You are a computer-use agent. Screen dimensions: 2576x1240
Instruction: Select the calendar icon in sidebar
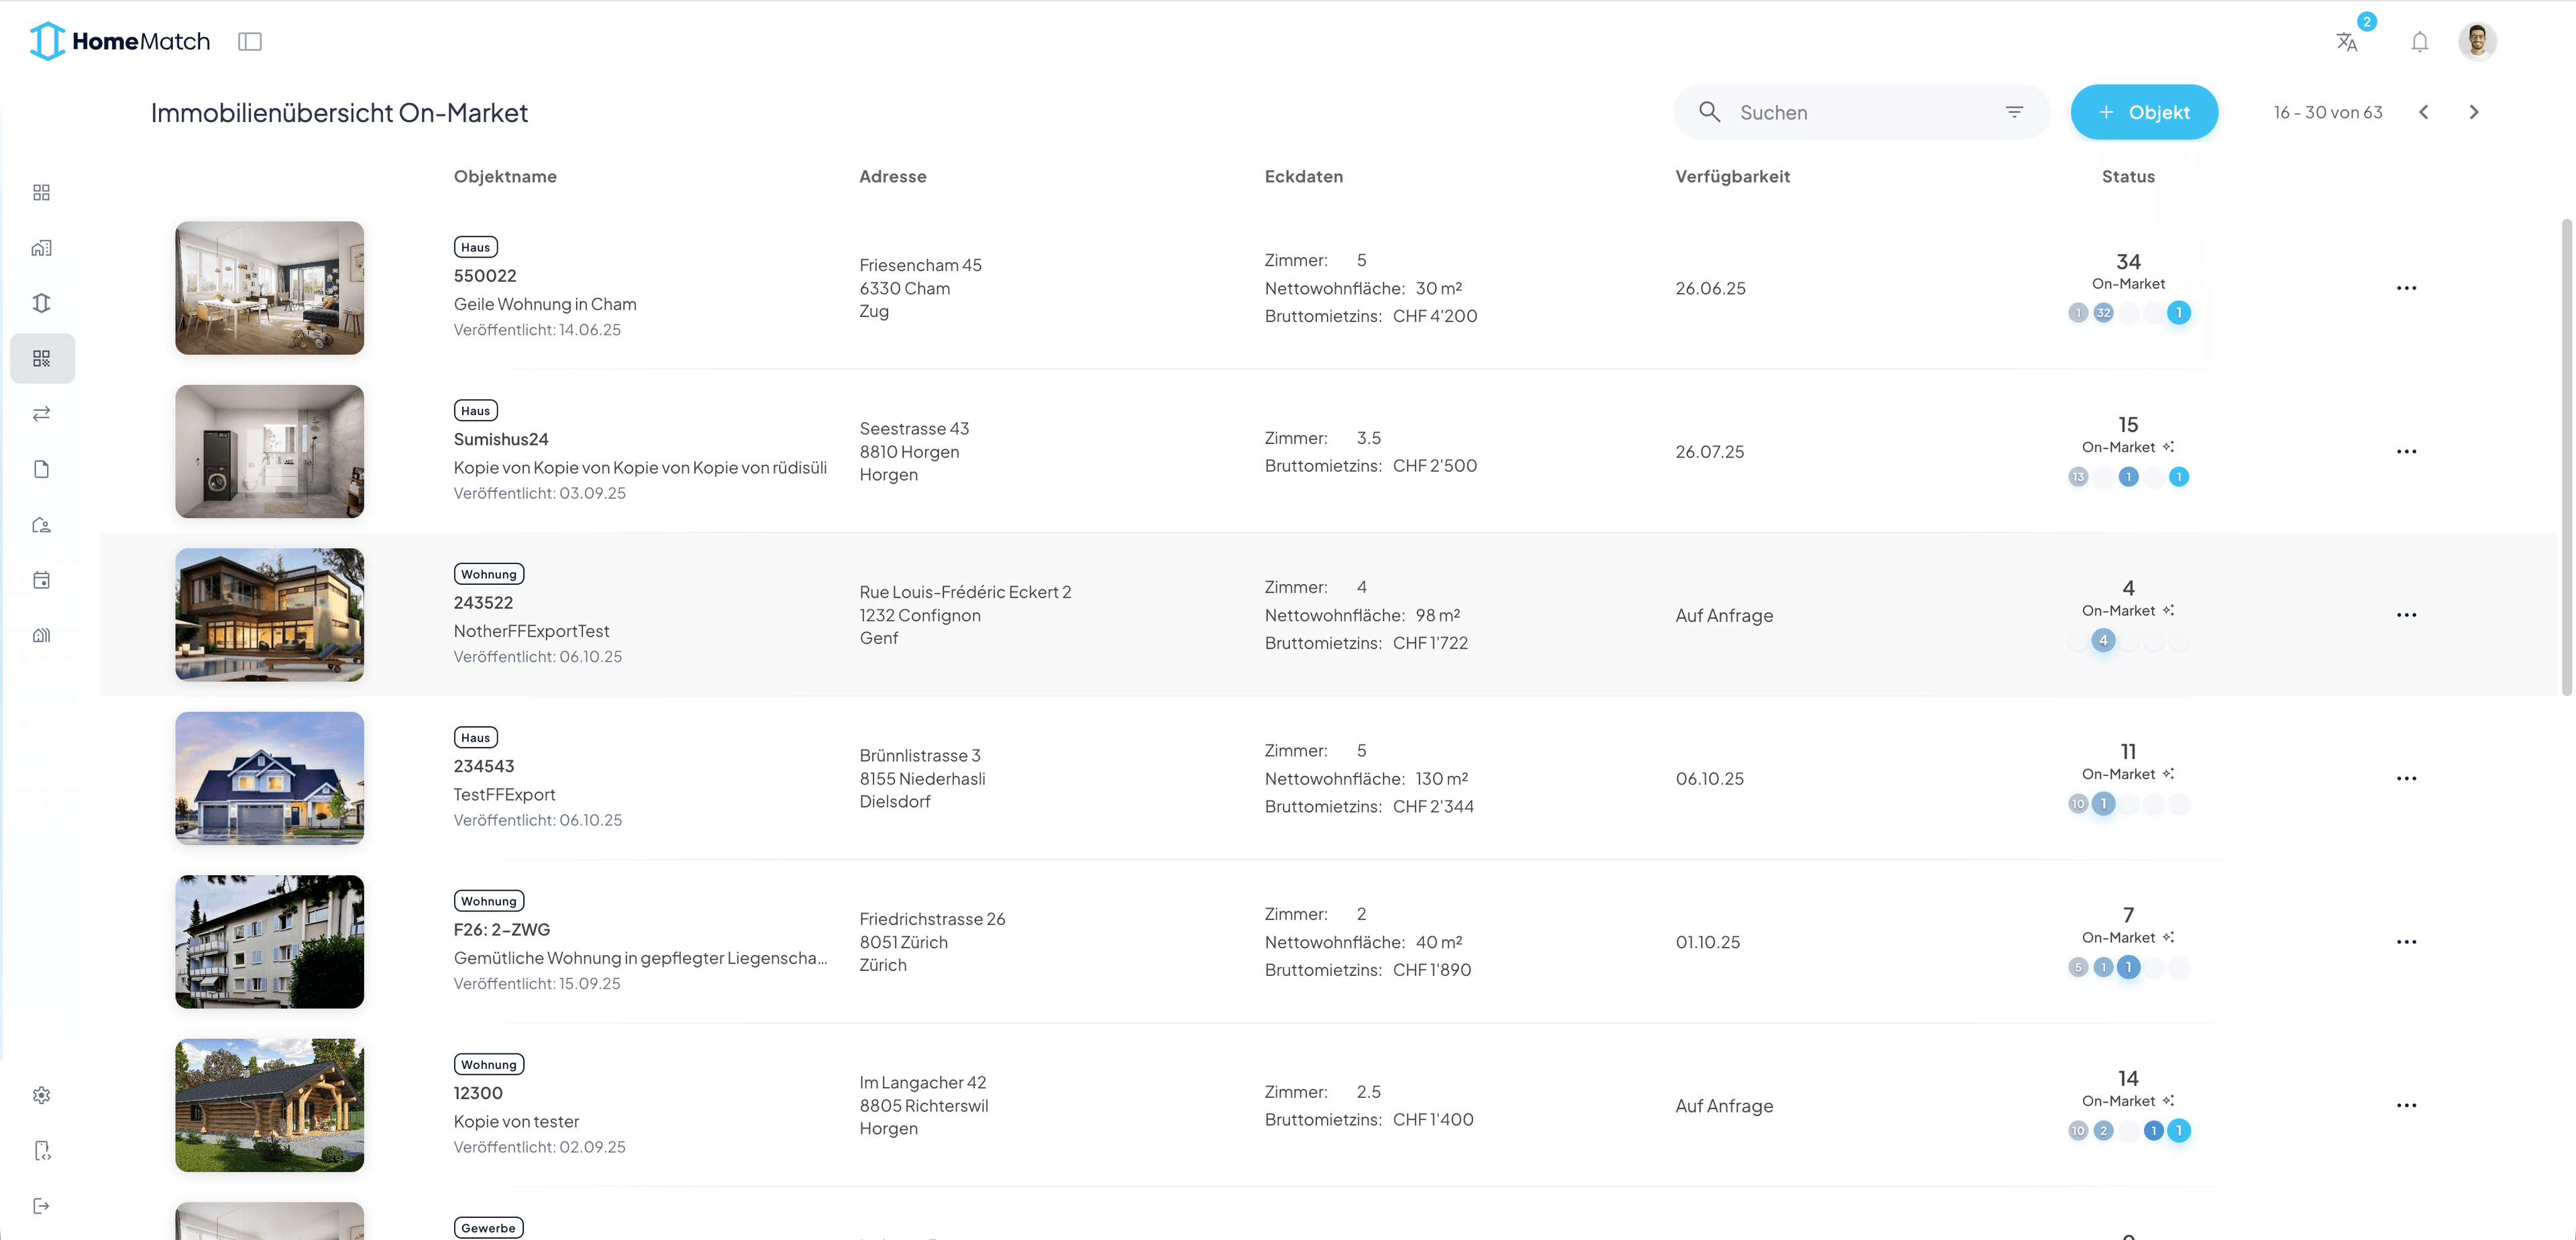[42, 580]
